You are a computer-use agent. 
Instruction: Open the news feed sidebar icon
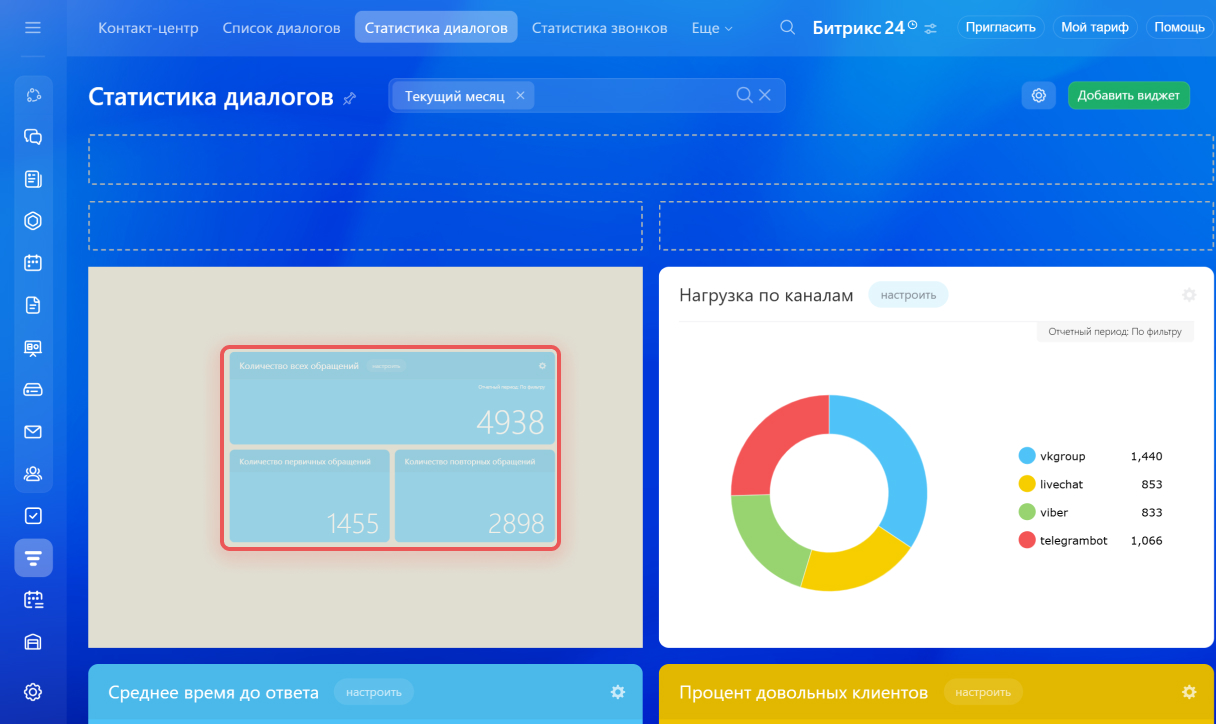click(33, 179)
